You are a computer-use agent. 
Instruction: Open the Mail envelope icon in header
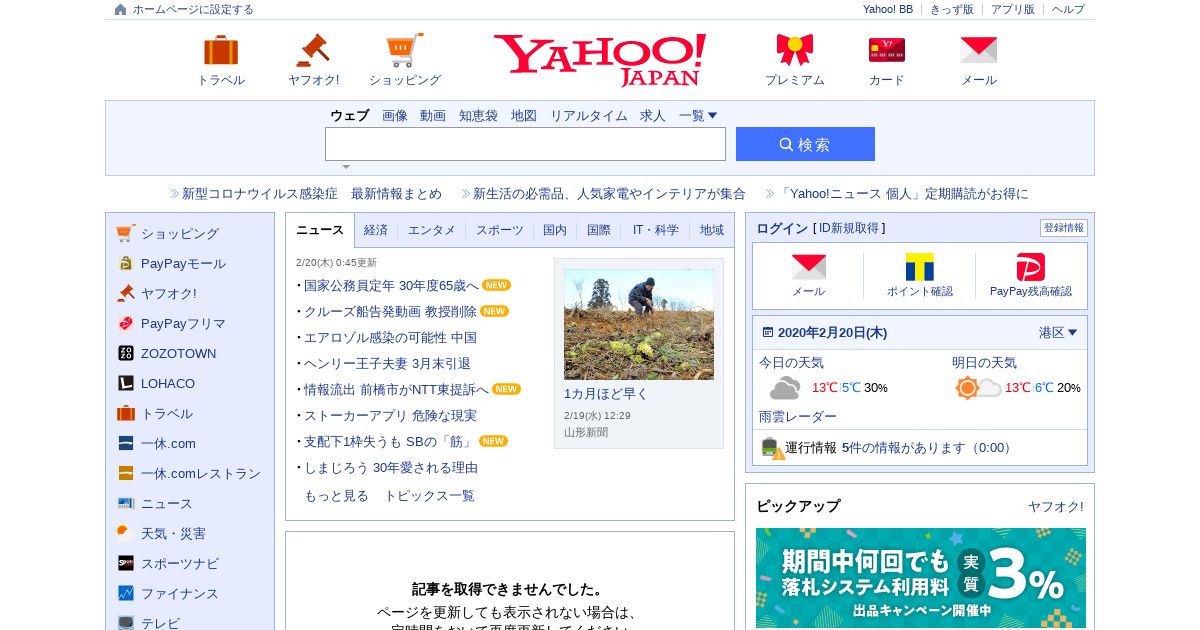click(x=979, y=50)
